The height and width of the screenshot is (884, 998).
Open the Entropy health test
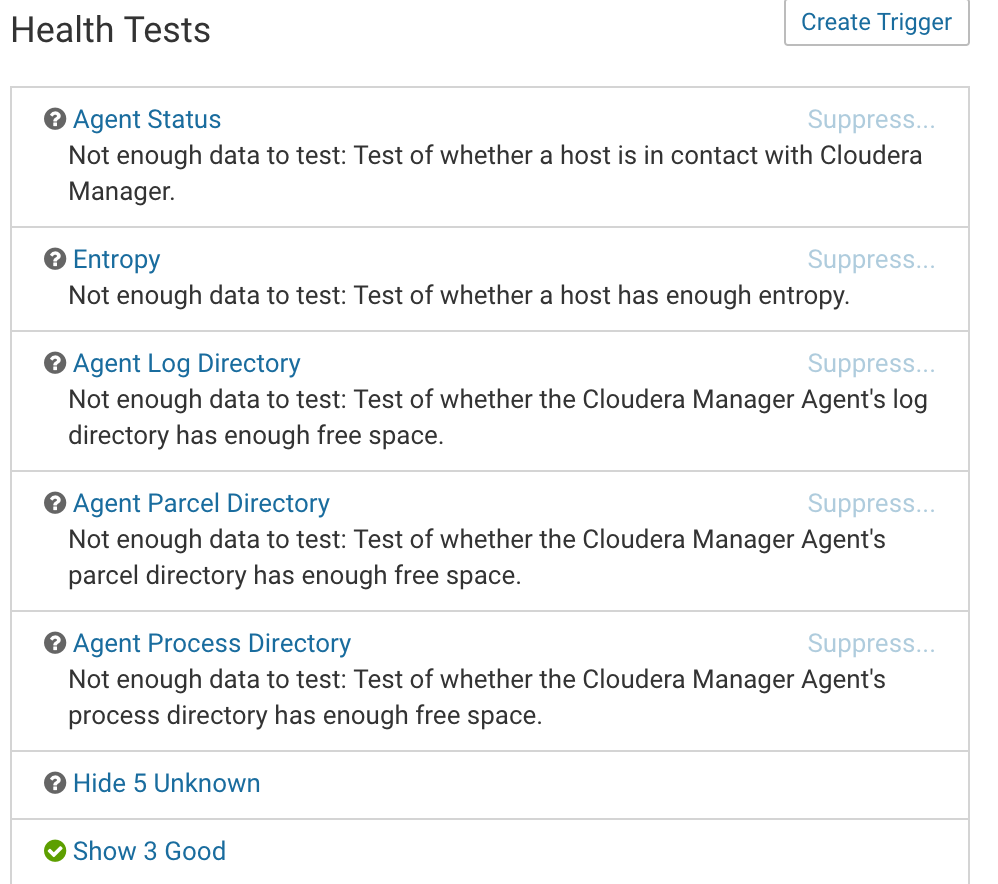click(116, 259)
